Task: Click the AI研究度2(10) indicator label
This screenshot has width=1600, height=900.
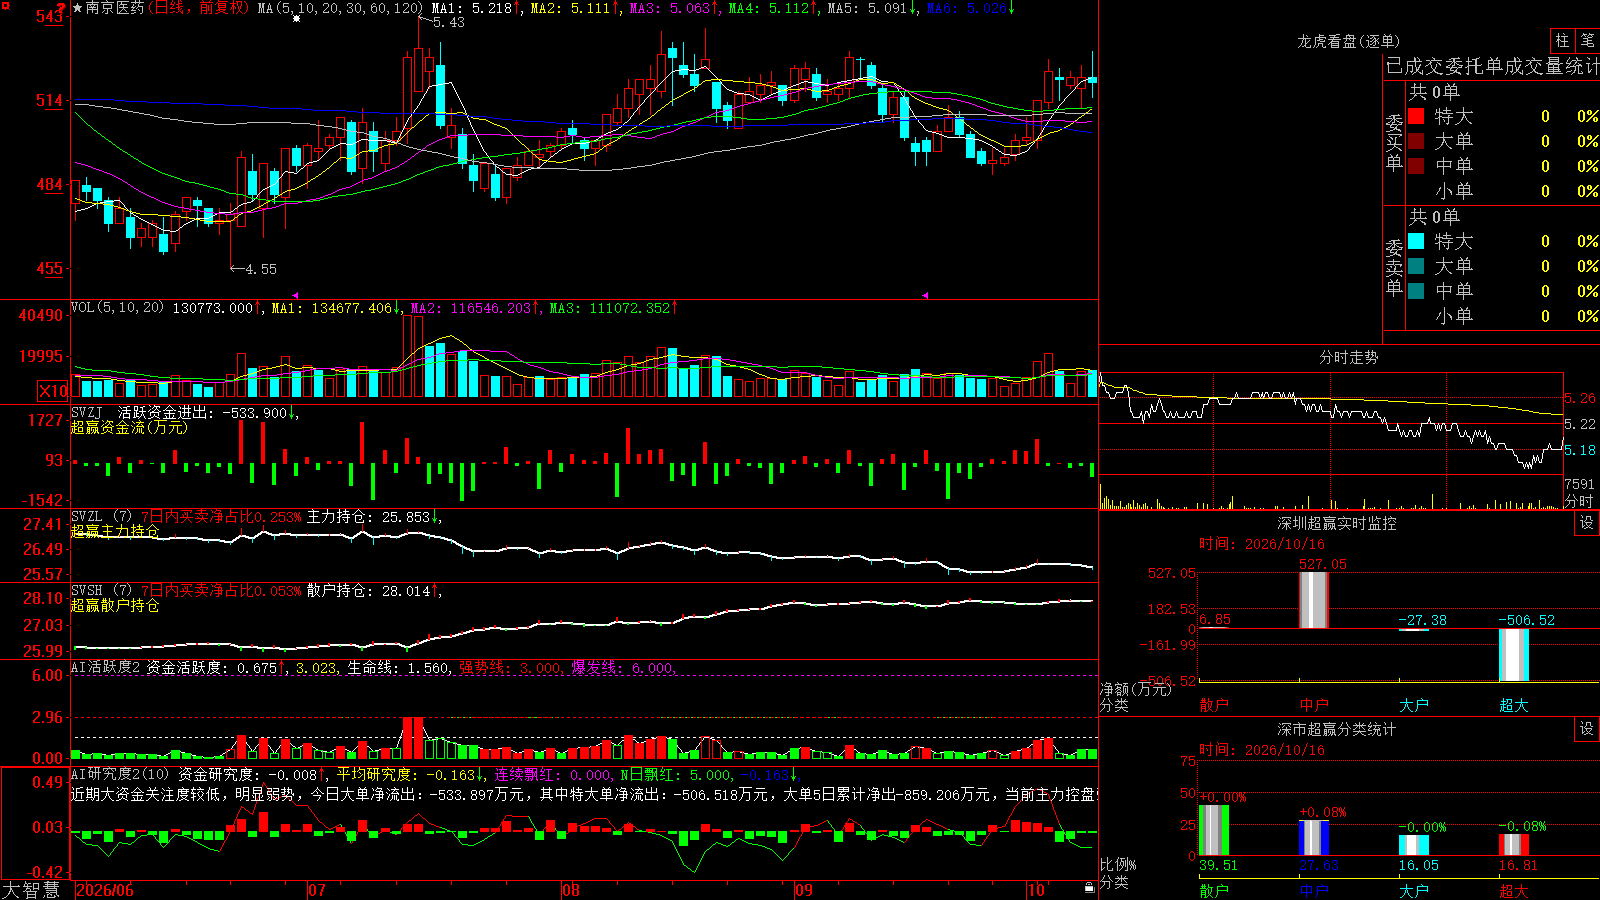Action: coord(121,774)
